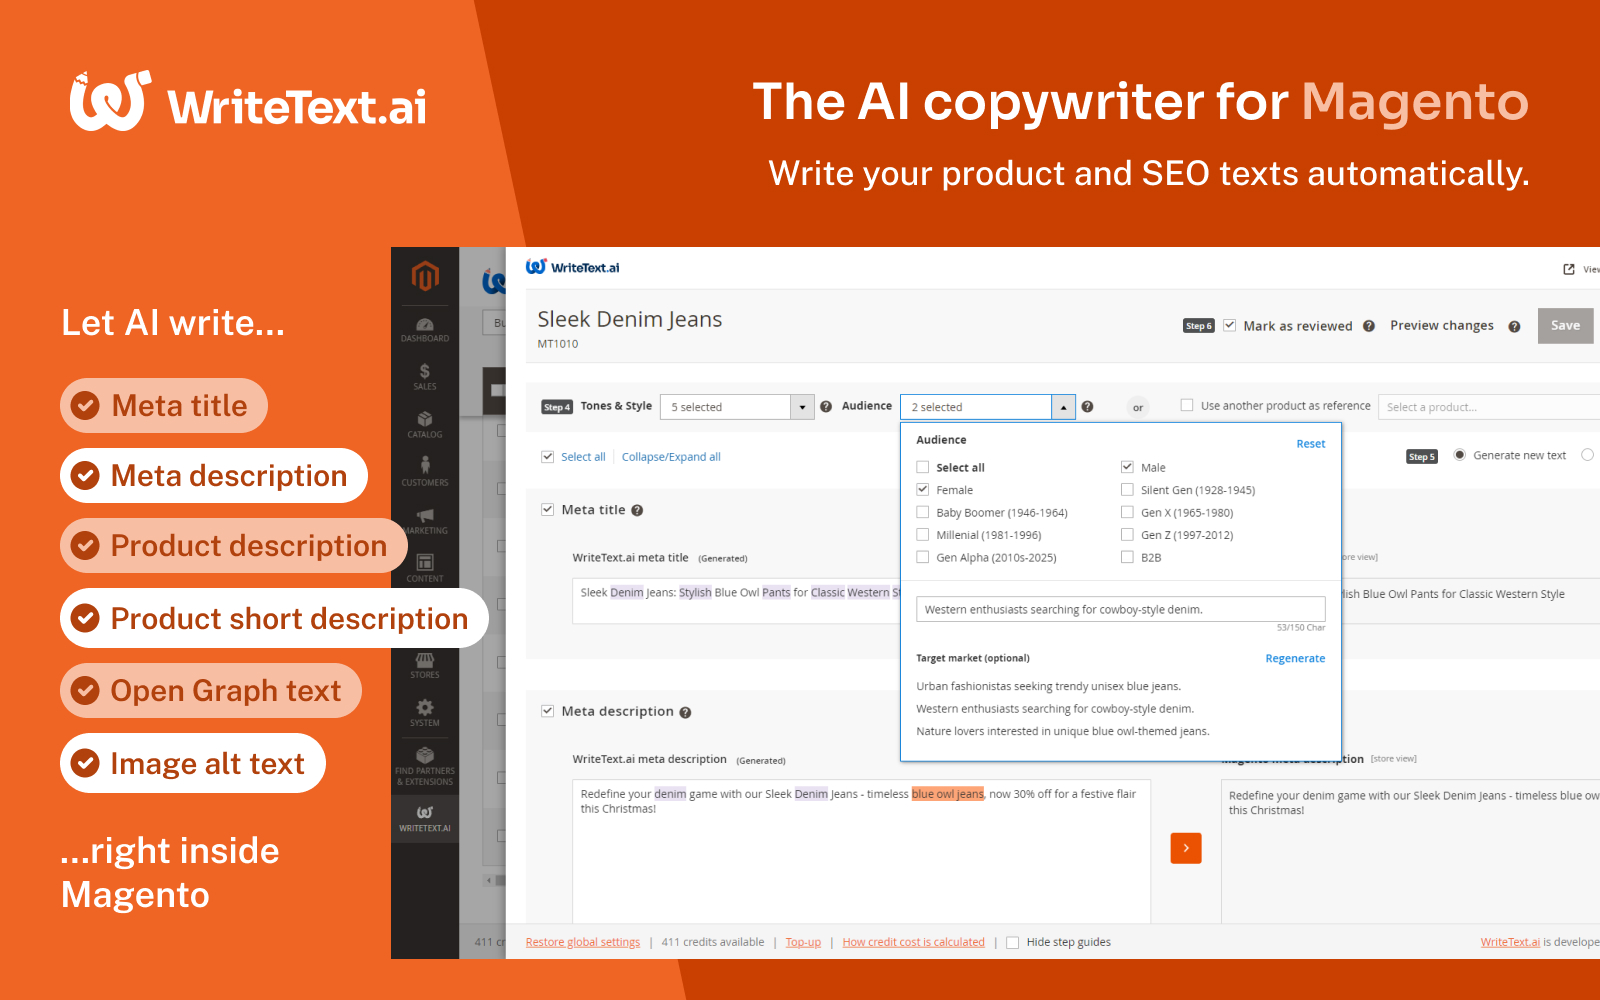This screenshot has height=1000, width=1600.
Task: Enable the Mark as reviewed checkbox
Action: click(1229, 325)
